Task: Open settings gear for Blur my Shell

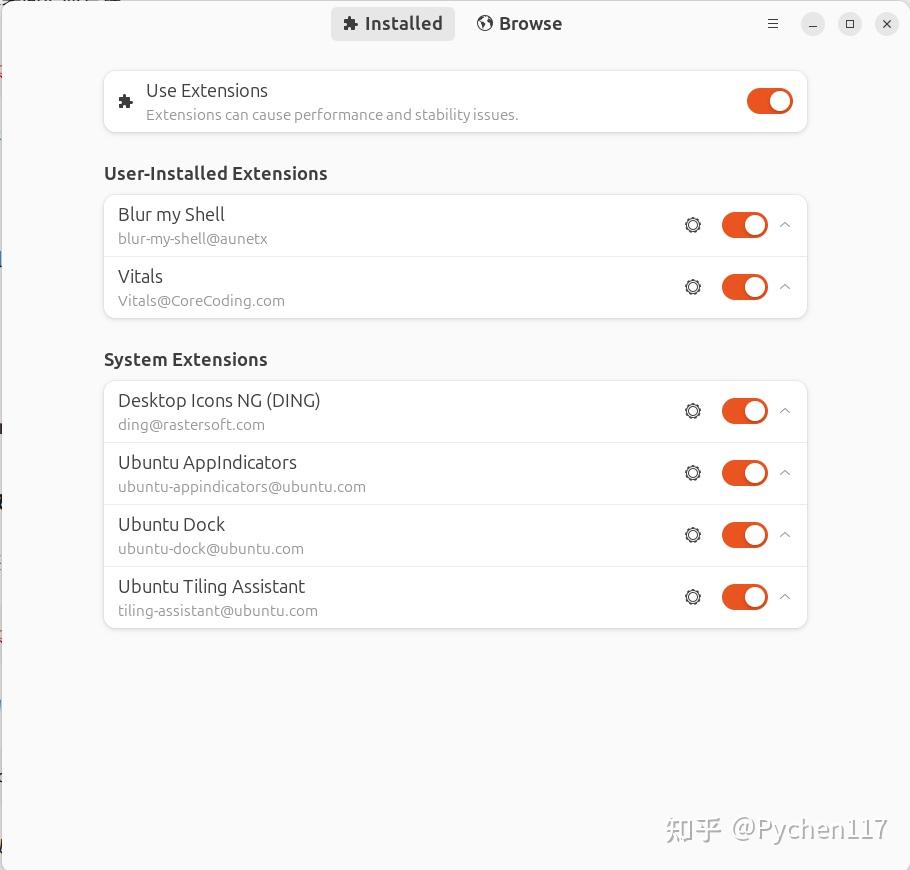Action: point(693,225)
